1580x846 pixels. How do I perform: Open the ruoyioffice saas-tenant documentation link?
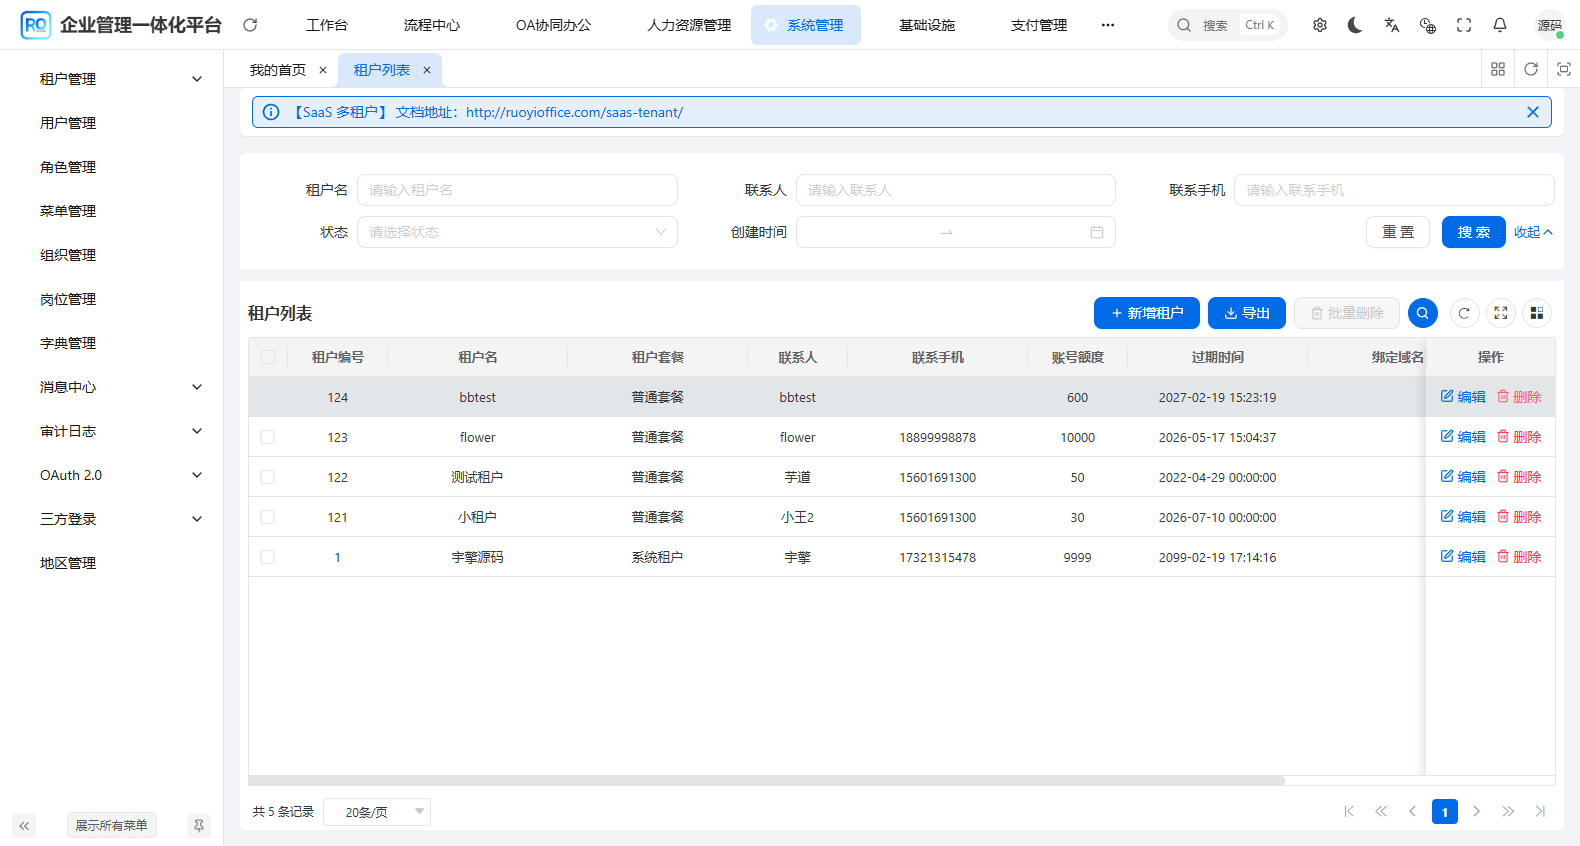(x=574, y=112)
